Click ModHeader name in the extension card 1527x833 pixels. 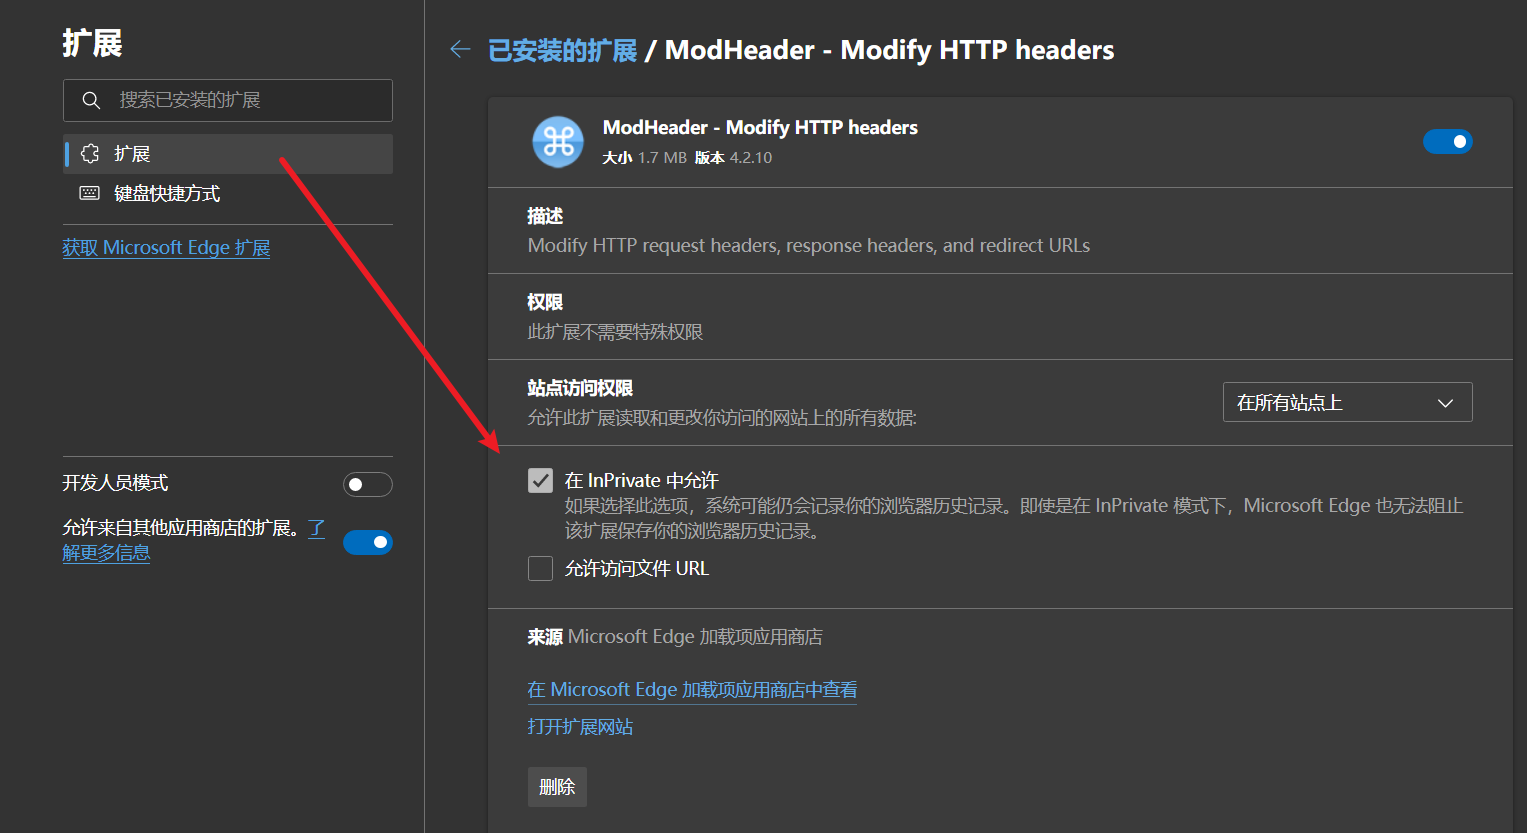click(760, 127)
